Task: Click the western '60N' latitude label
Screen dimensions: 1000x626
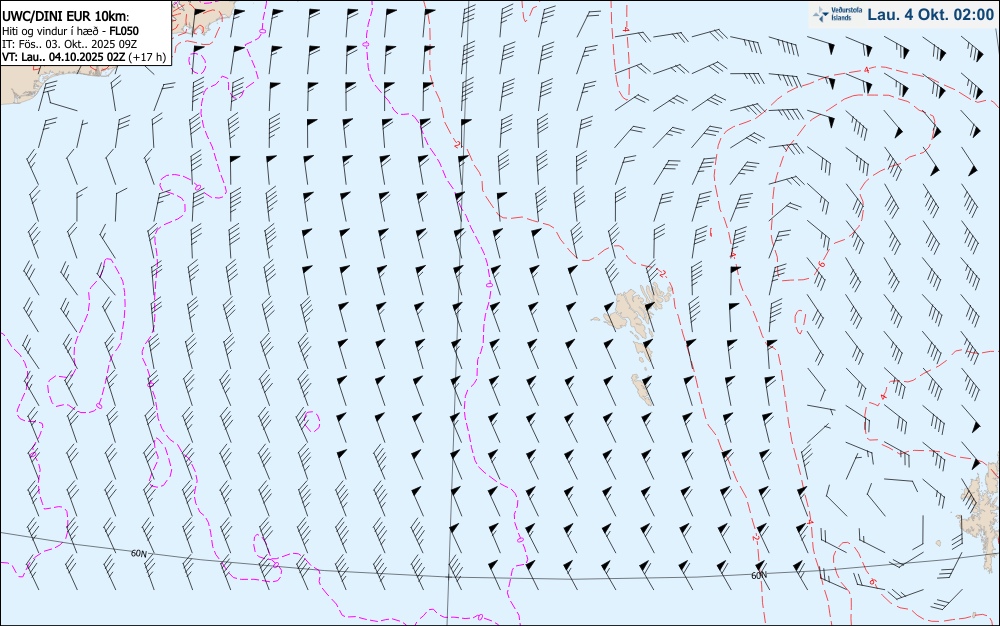Action: pos(139,553)
